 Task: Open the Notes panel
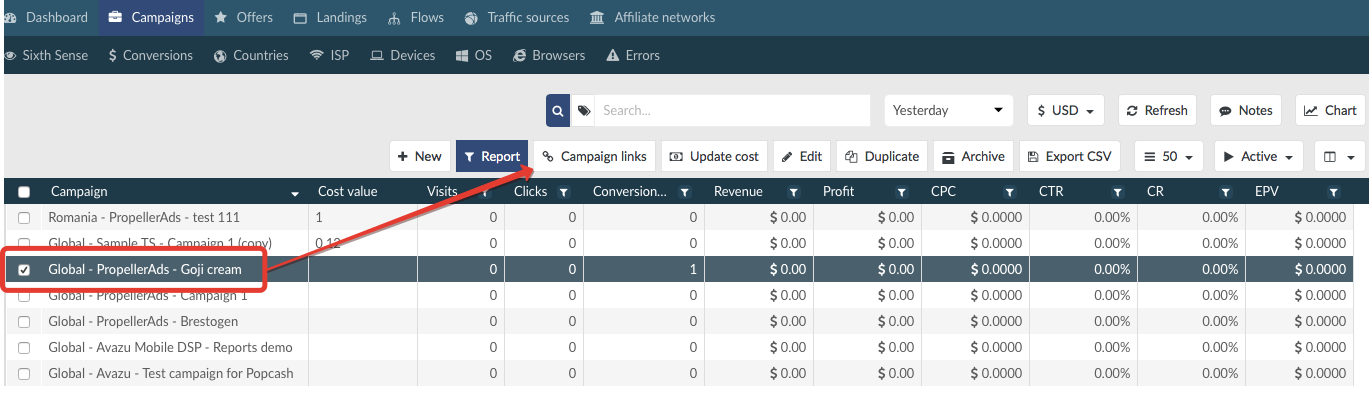tap(1246, 111)
